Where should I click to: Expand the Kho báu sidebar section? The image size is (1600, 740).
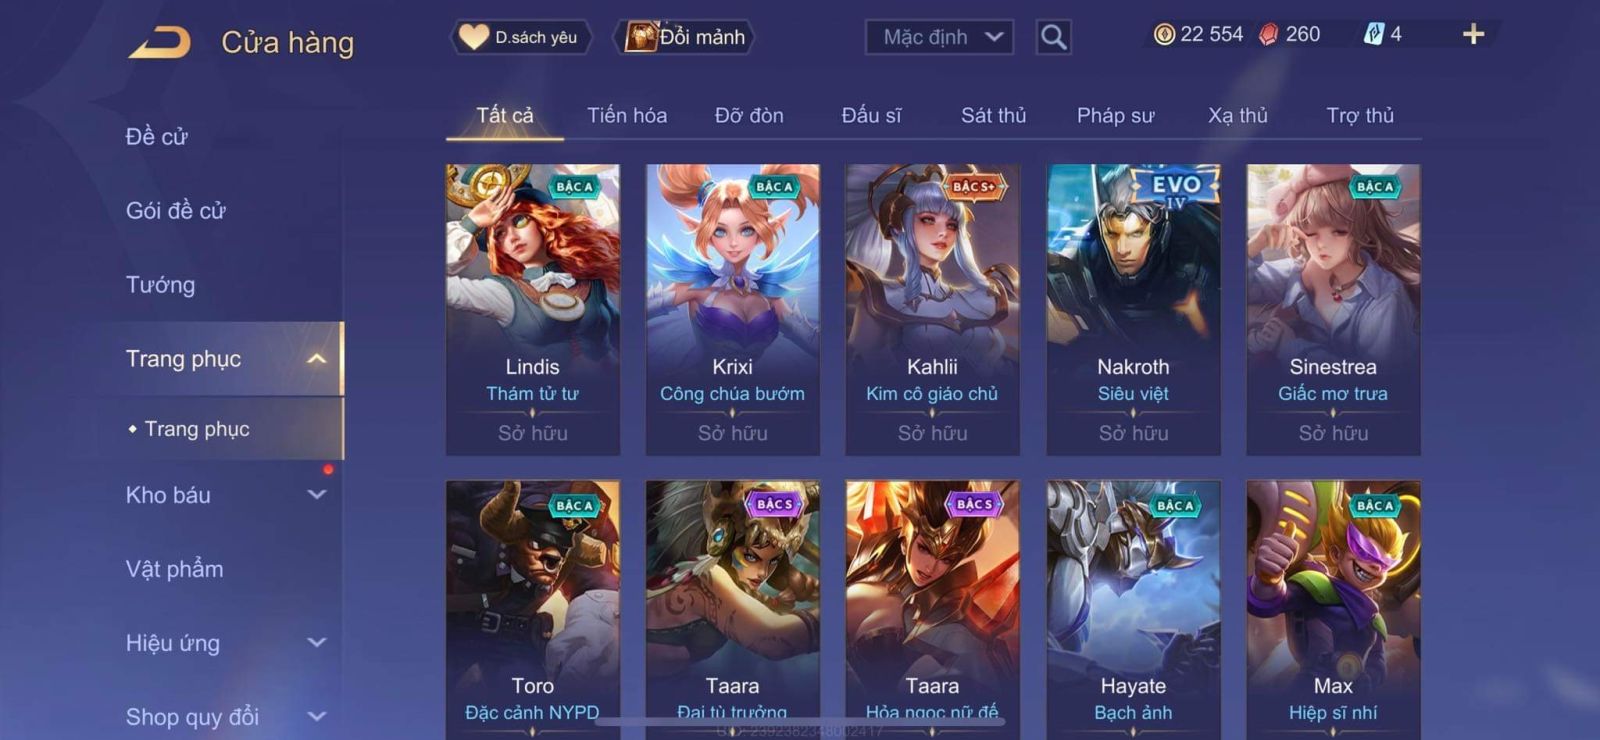[317, 495]
